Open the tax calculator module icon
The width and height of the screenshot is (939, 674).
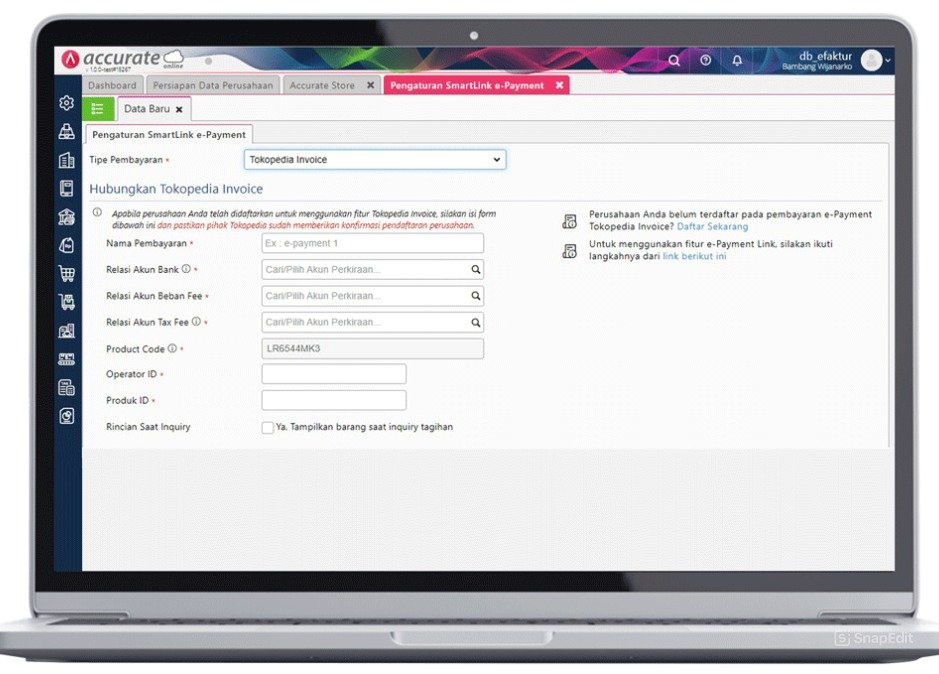(66, 387)
